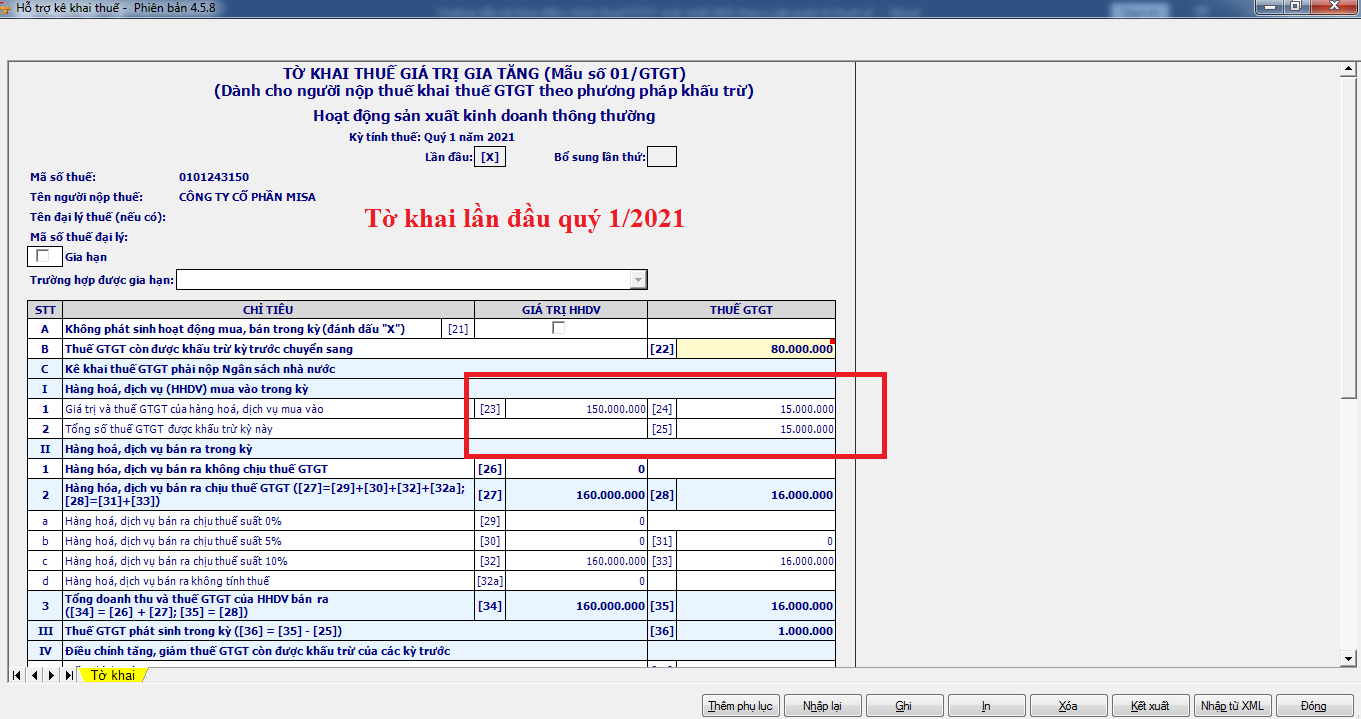This screenshot has width=1361, height=719.
Task: Print using the In button
Action: (986, 706)
